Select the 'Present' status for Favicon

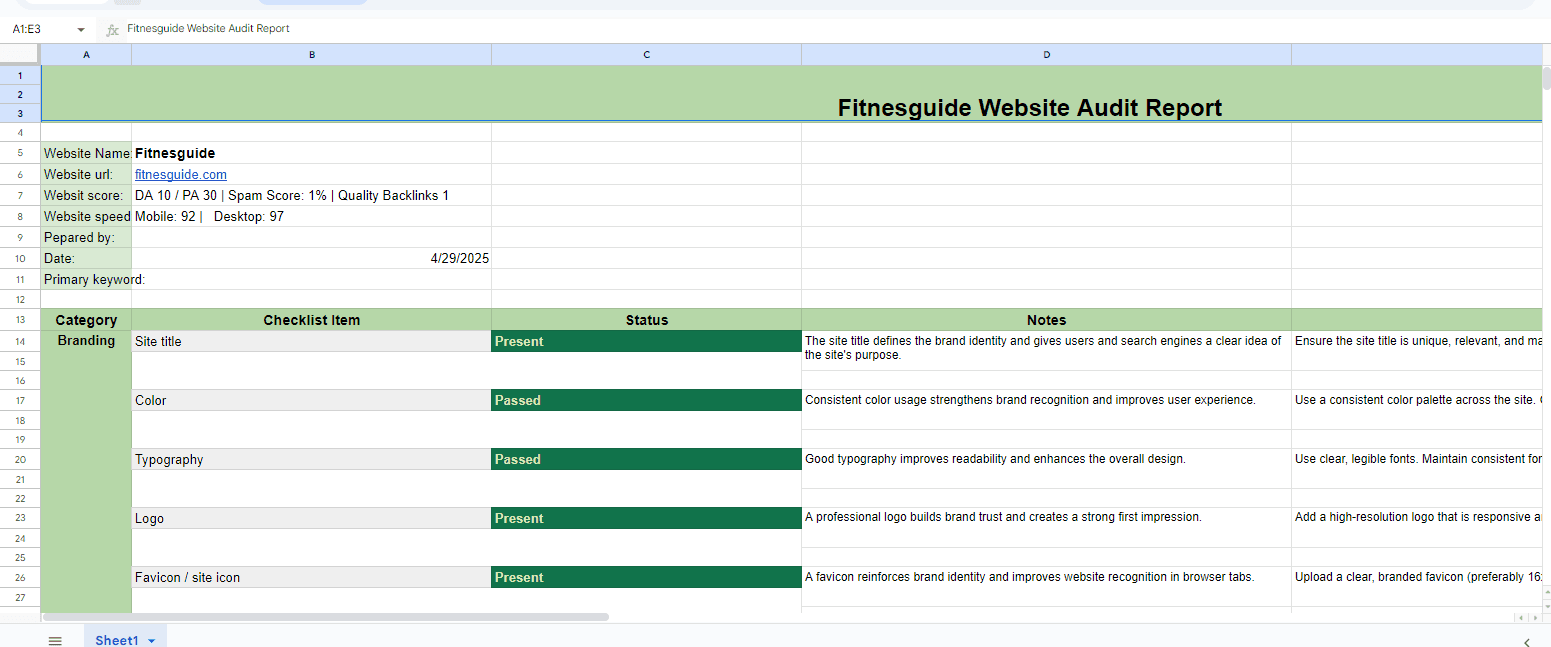point(646,577)
